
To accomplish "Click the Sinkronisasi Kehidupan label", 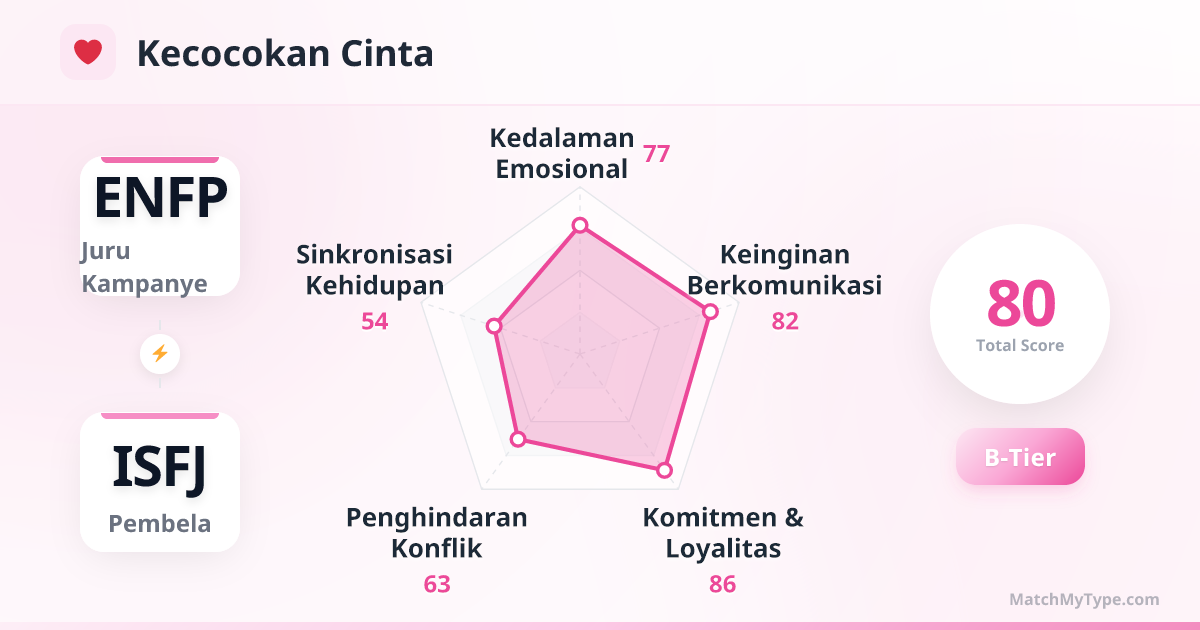I will pos(375,270).
